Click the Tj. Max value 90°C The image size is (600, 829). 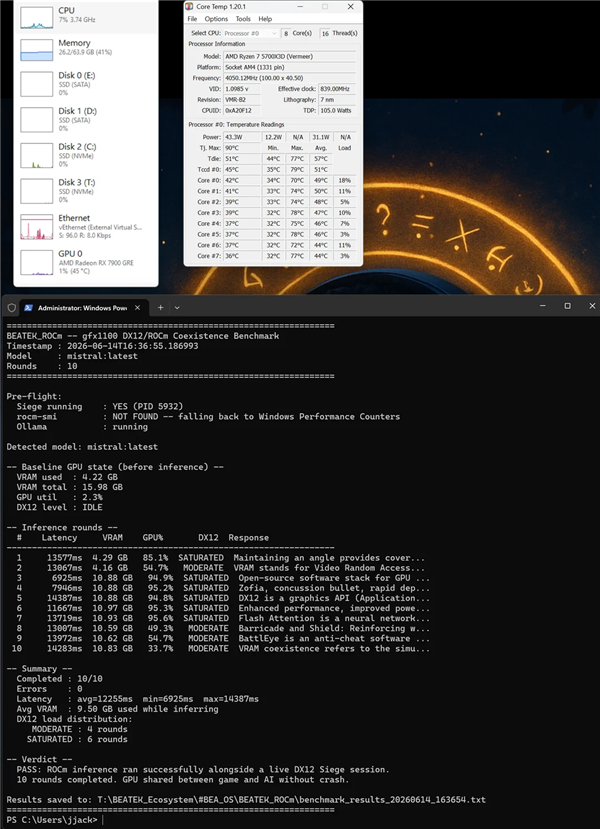pyautogui.click(x=242, y=148)
